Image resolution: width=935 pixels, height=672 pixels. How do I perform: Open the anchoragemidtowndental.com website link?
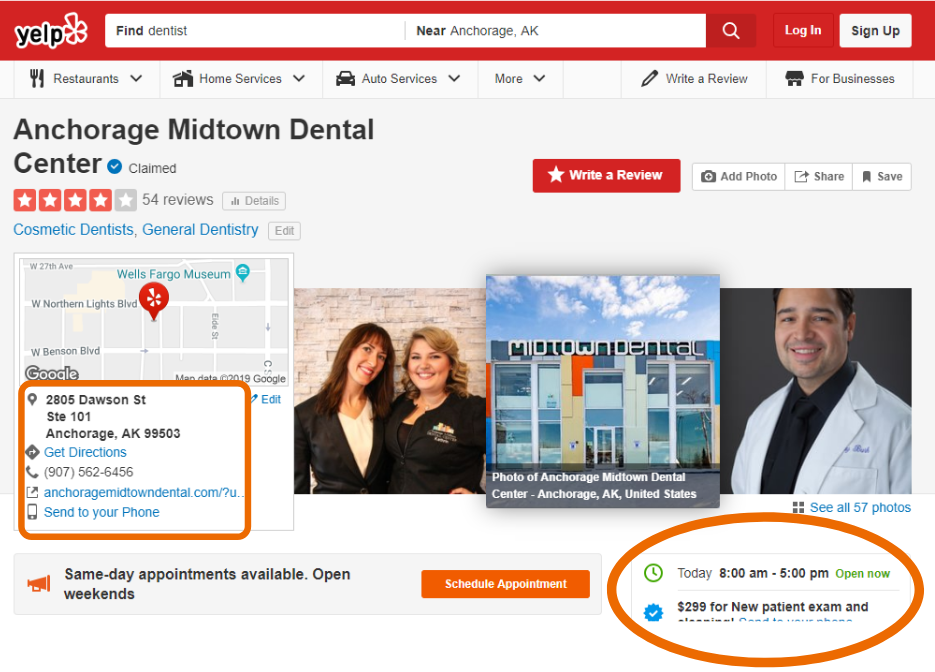point(144,493)
